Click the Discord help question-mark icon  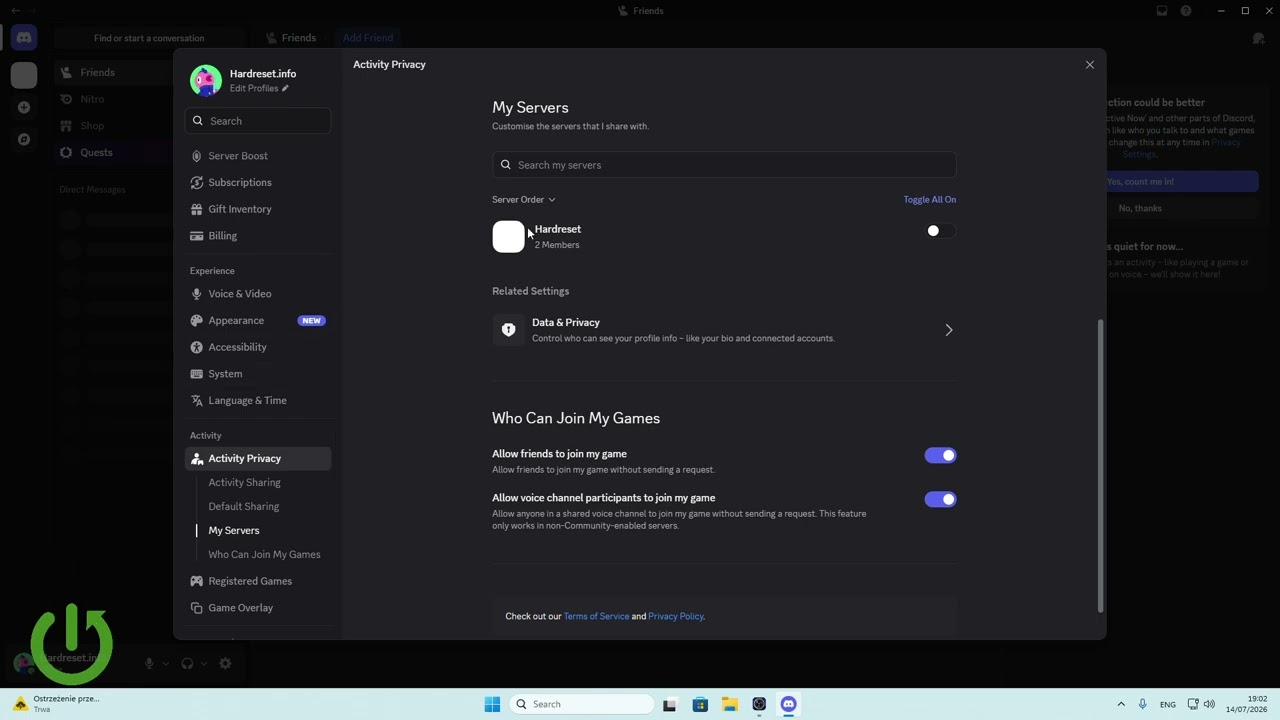click(x=1186, y=11)
